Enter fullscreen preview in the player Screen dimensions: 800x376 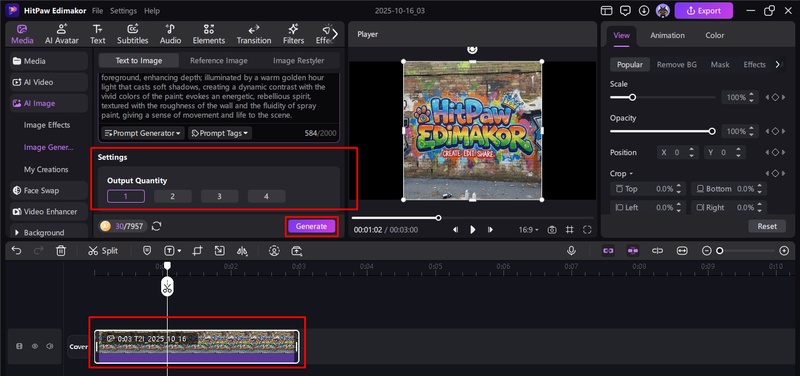tap(587, 230)
